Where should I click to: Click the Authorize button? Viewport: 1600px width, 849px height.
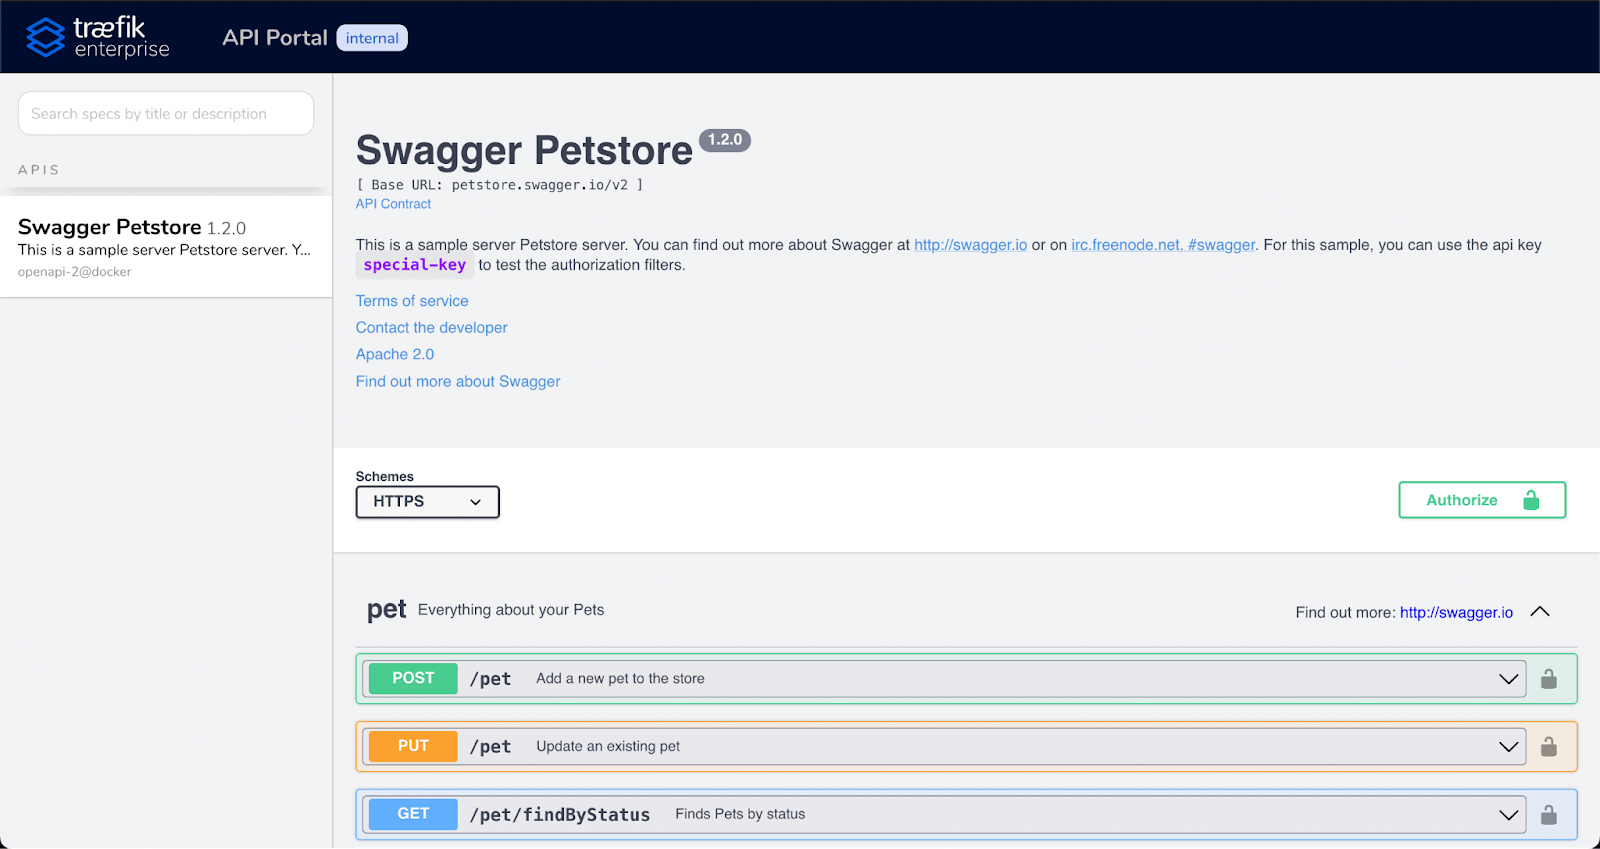1482,500
